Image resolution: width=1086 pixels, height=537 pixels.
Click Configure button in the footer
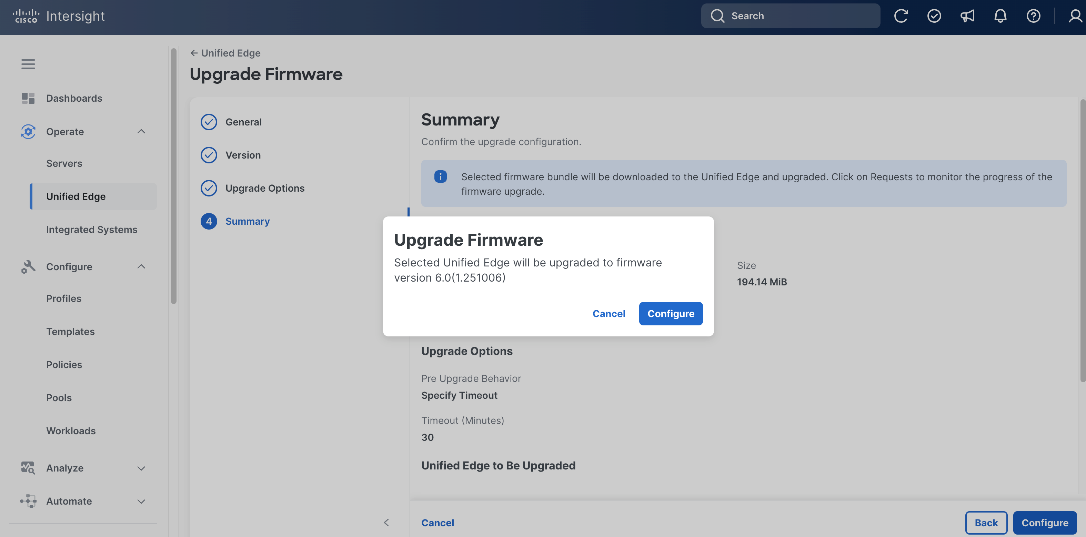pyautogui.click(x=1045, y=523)
